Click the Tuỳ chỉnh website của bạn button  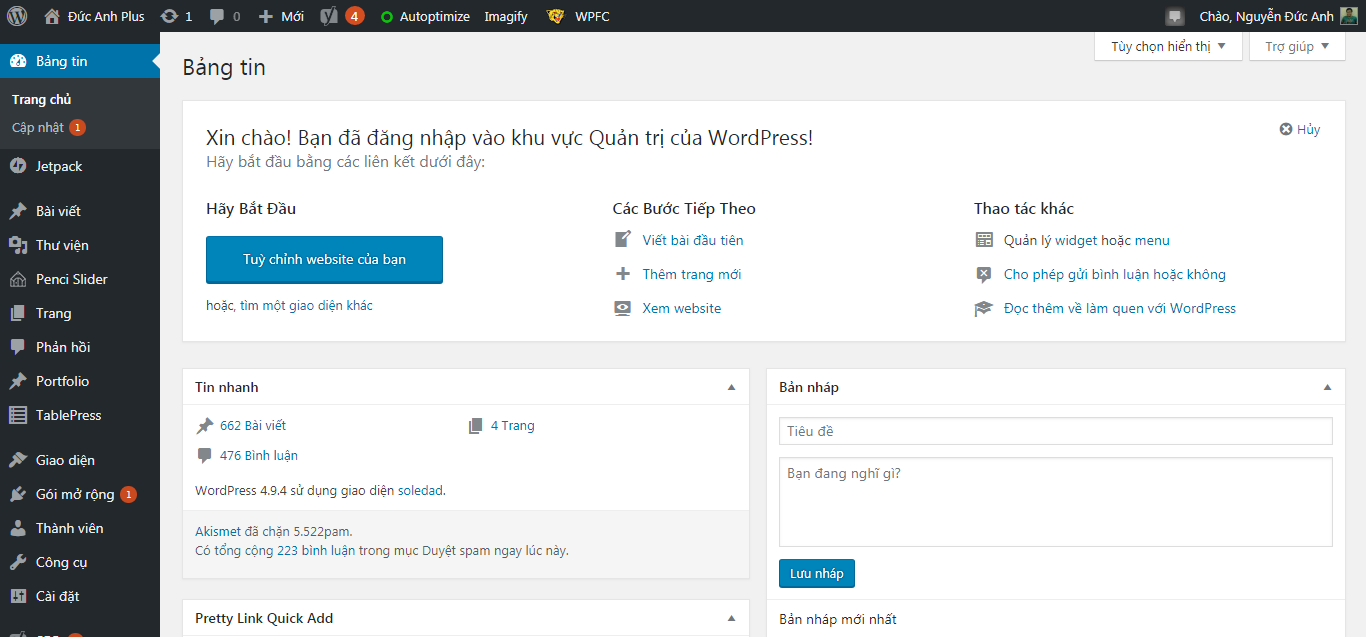coord(324,260)
